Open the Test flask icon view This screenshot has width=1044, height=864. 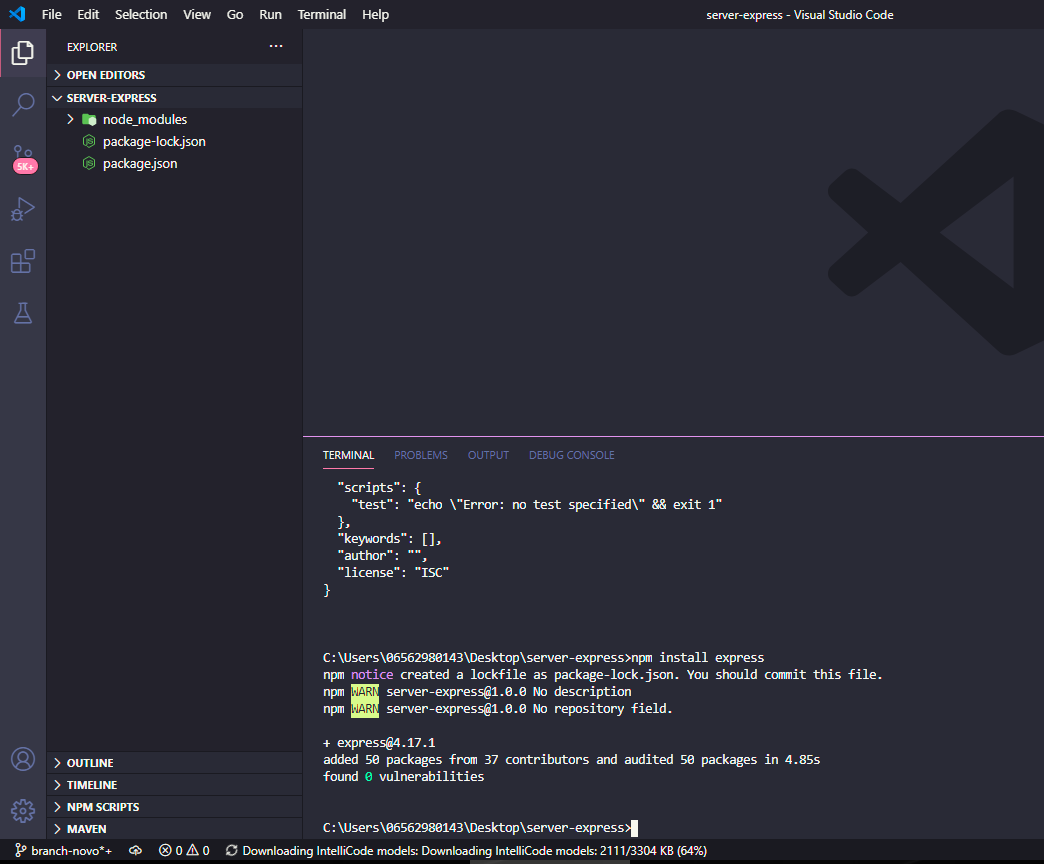click(x=22, y=313)
